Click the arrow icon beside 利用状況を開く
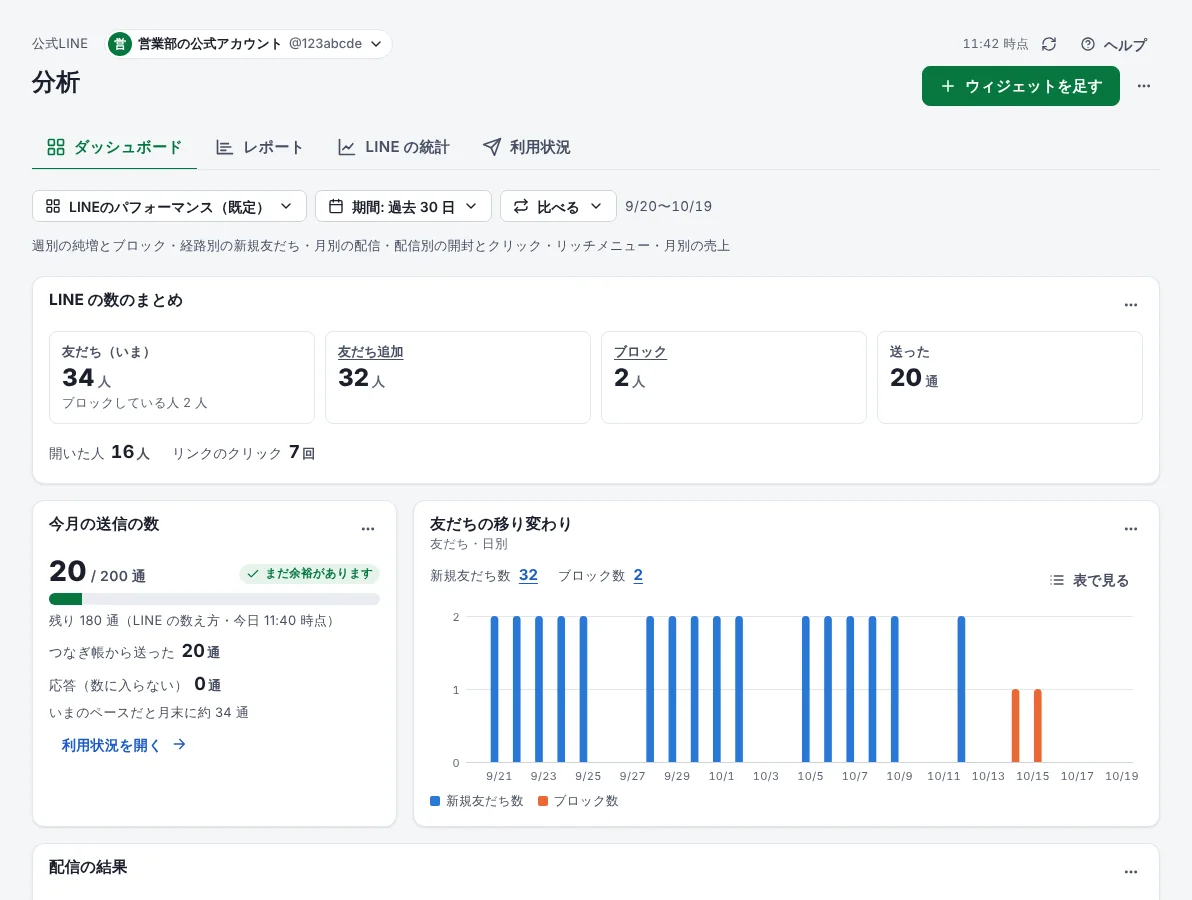This screenshot has height=900, width=1192. [x=179, y=744]
